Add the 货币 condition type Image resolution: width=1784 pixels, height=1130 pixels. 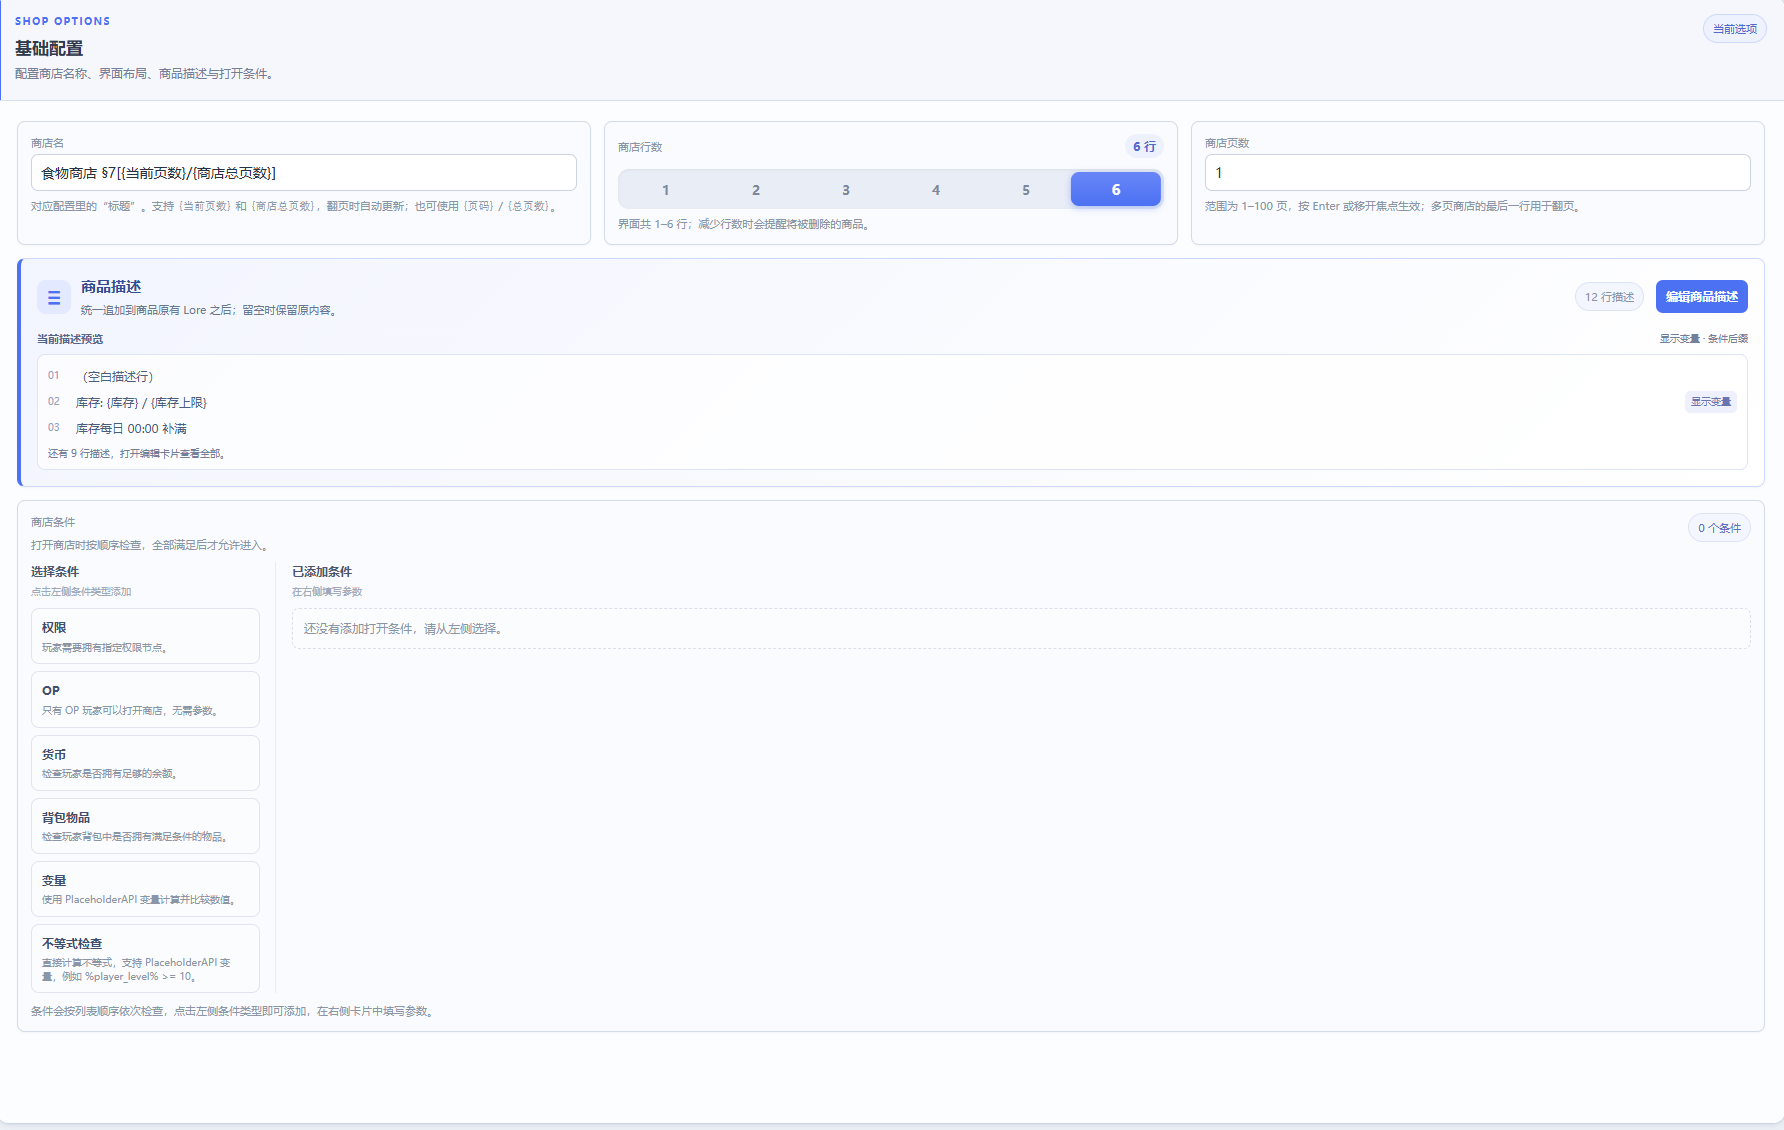145,763
